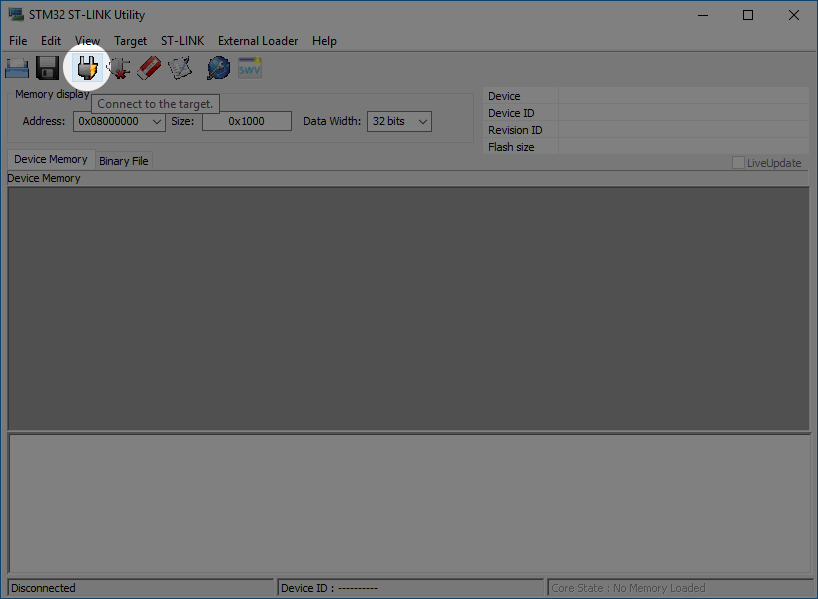Click the Device ID status bar entry

411,588
